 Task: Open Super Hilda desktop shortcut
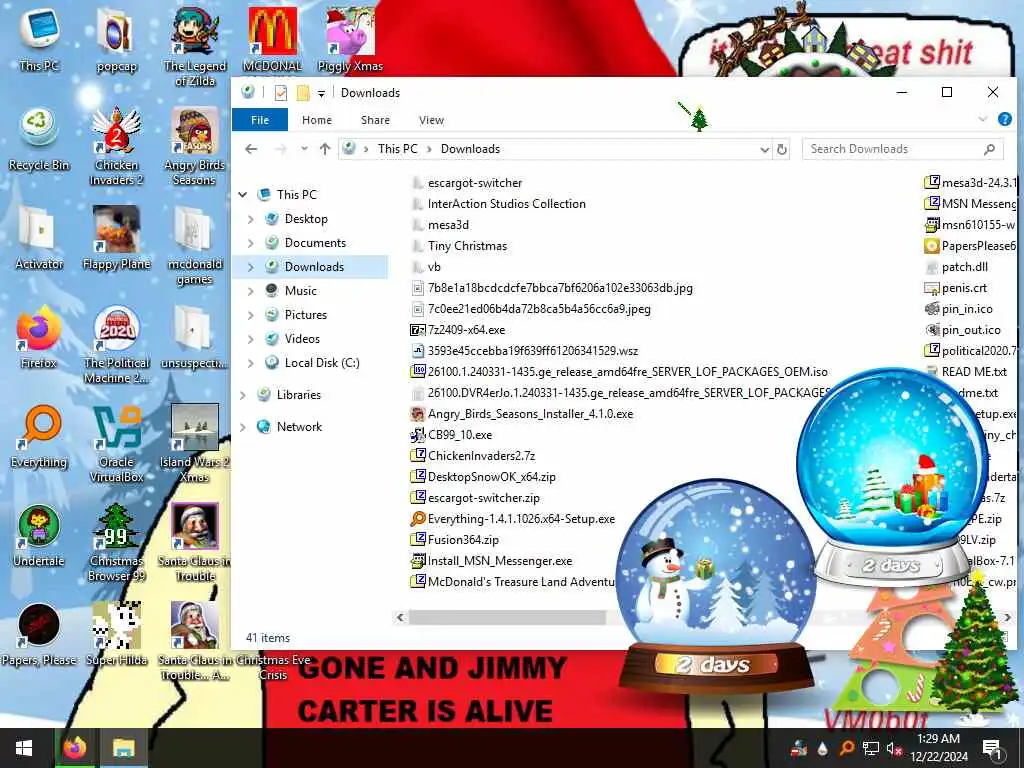(116, 635)
